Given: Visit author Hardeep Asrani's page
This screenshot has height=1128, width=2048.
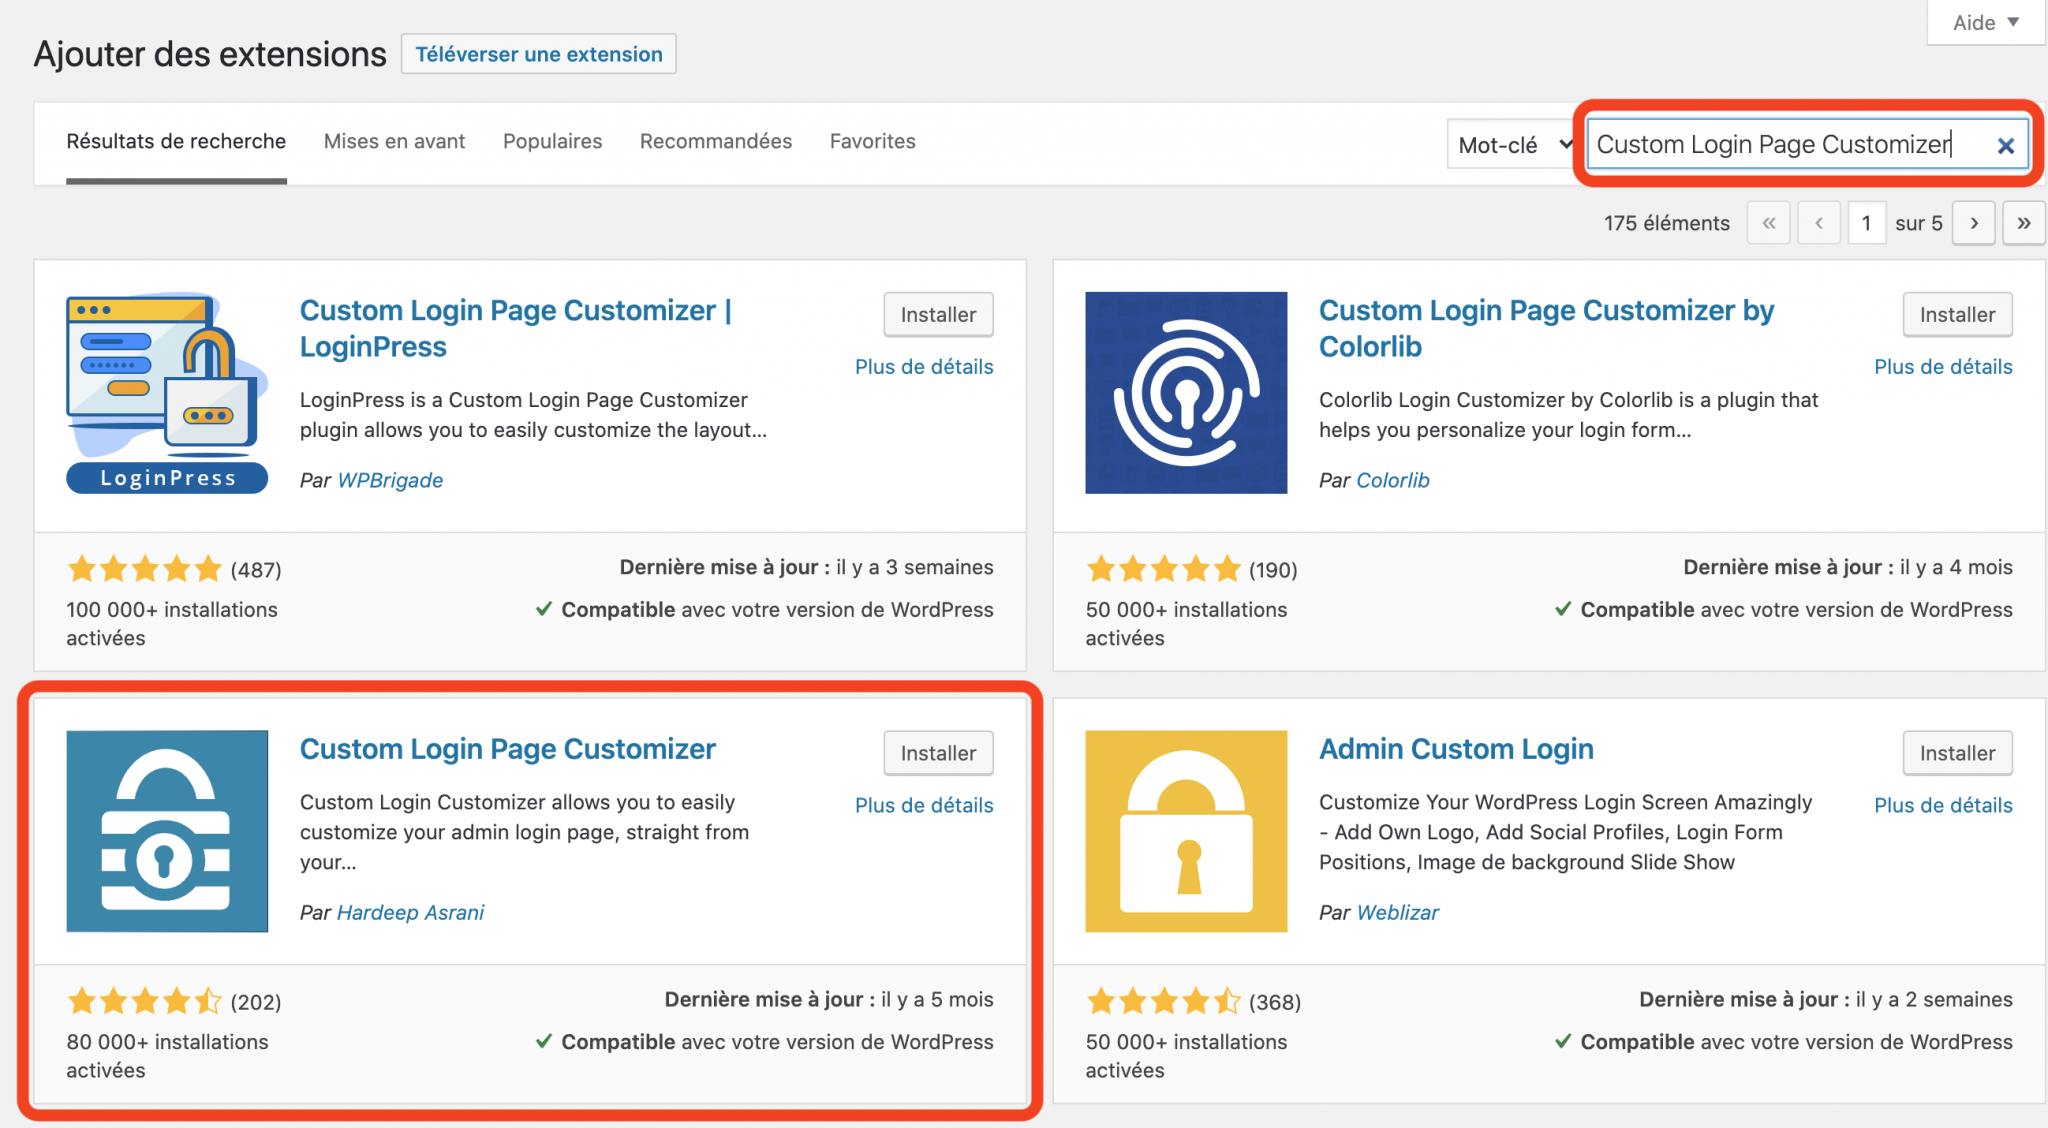Looking at the screenshot, I should (410, 912).
